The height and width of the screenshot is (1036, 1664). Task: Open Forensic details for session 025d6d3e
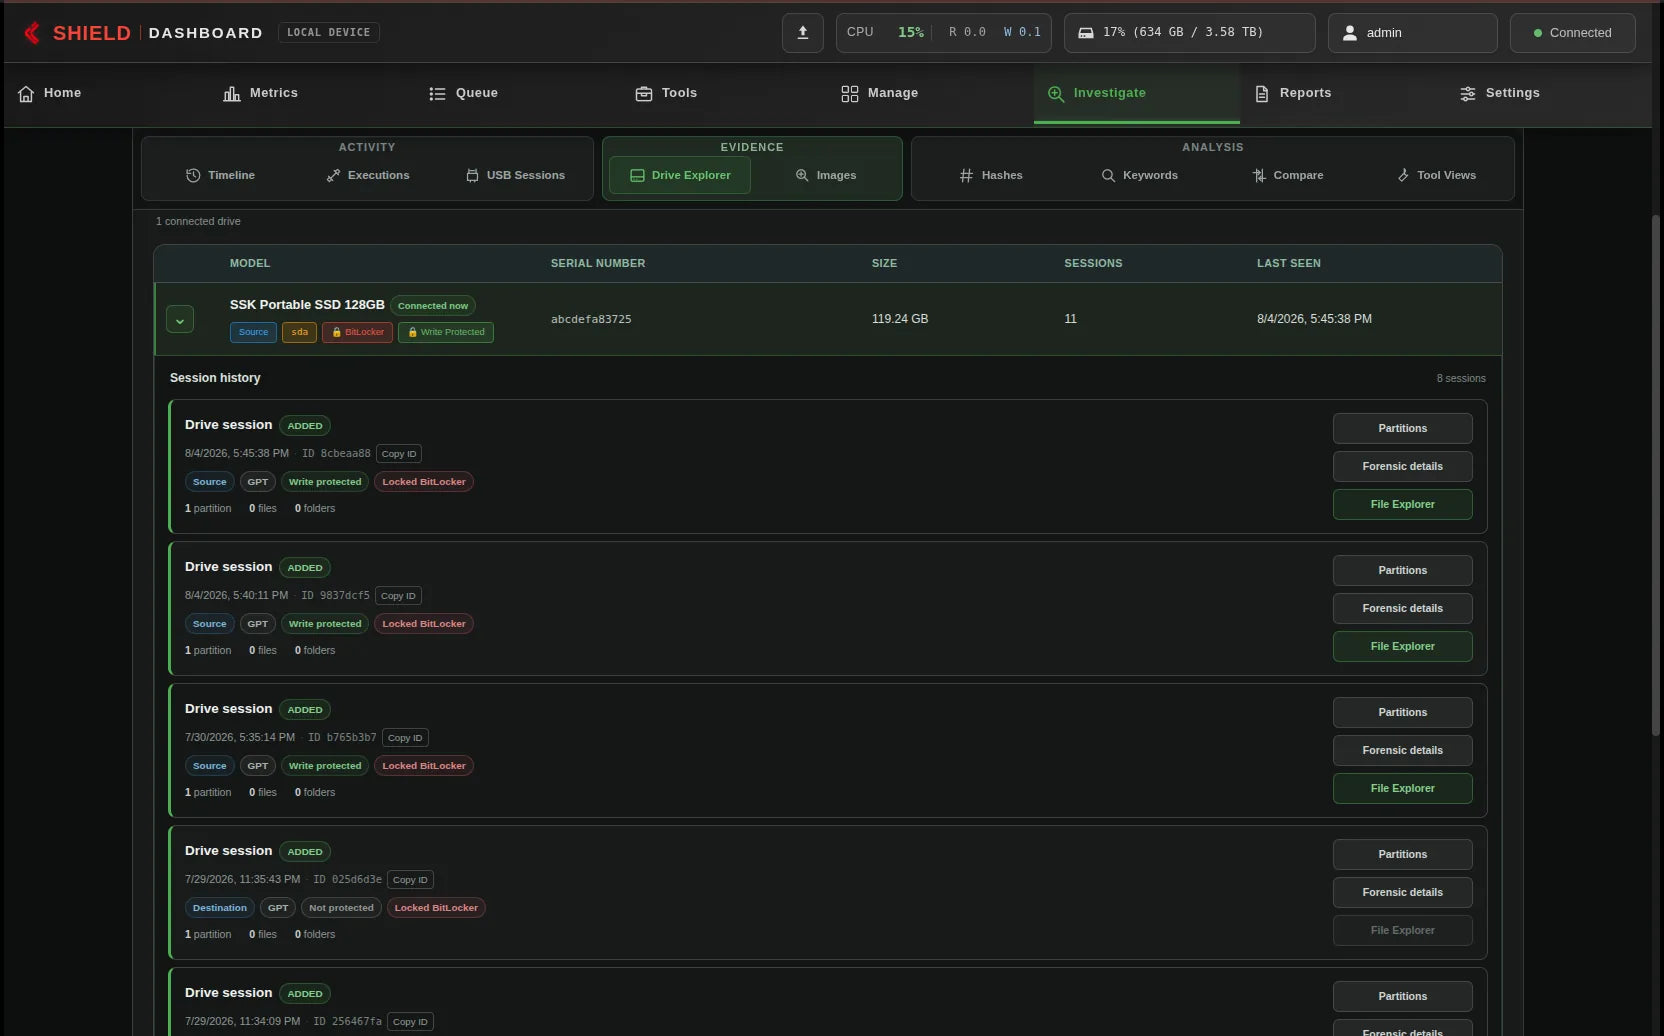(x=1402, y=892)
